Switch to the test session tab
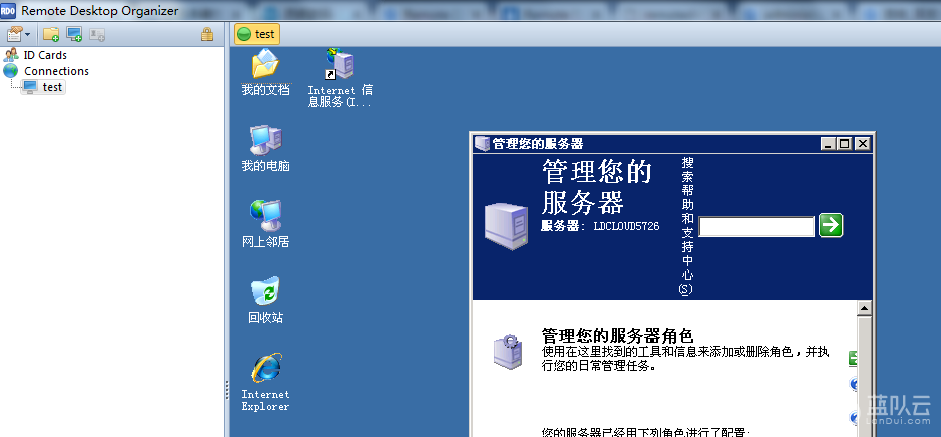941x437 pixels. (x=256, y=34)
